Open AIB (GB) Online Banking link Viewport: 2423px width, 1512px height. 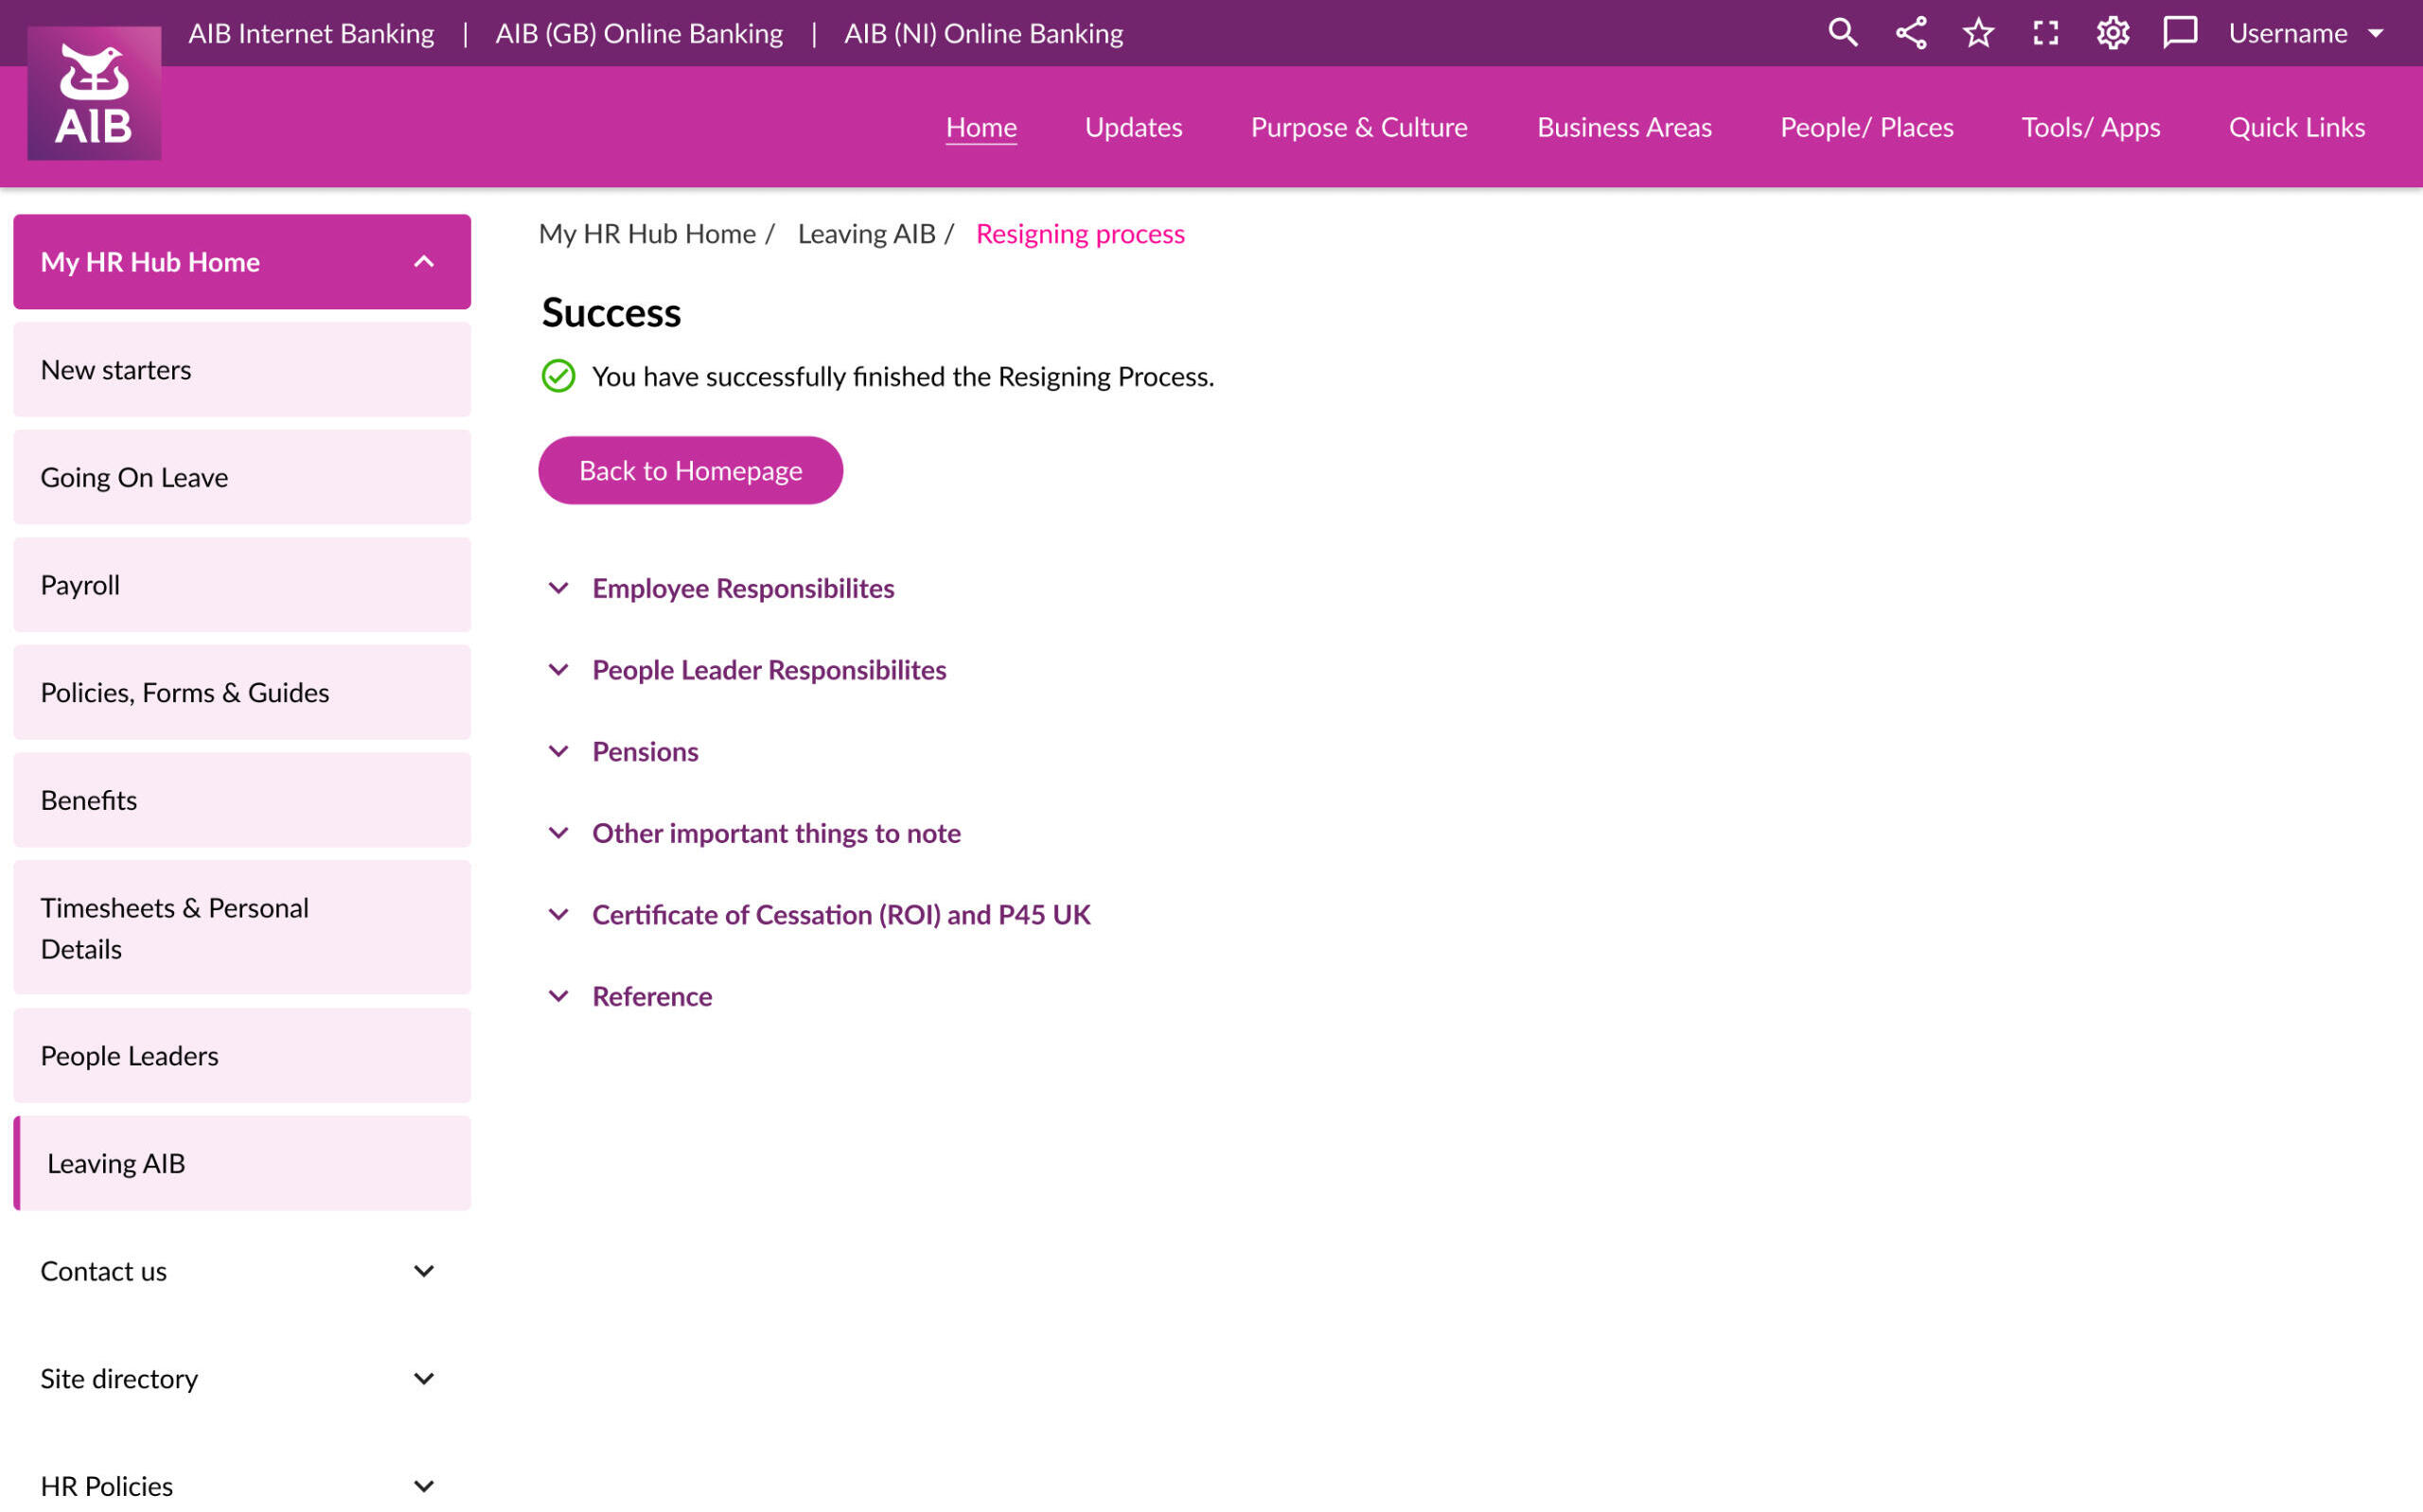coord(639,33)
